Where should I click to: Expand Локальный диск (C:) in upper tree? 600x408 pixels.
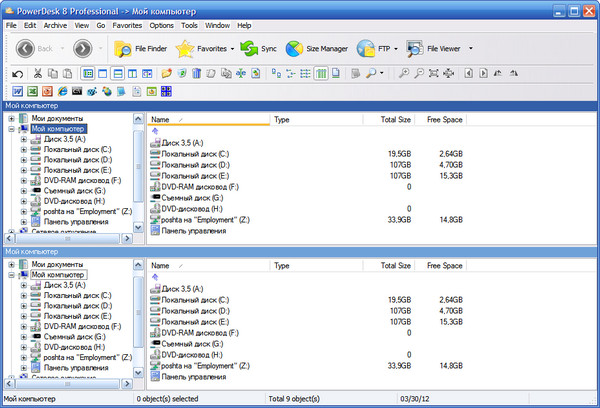coord(23,150)
